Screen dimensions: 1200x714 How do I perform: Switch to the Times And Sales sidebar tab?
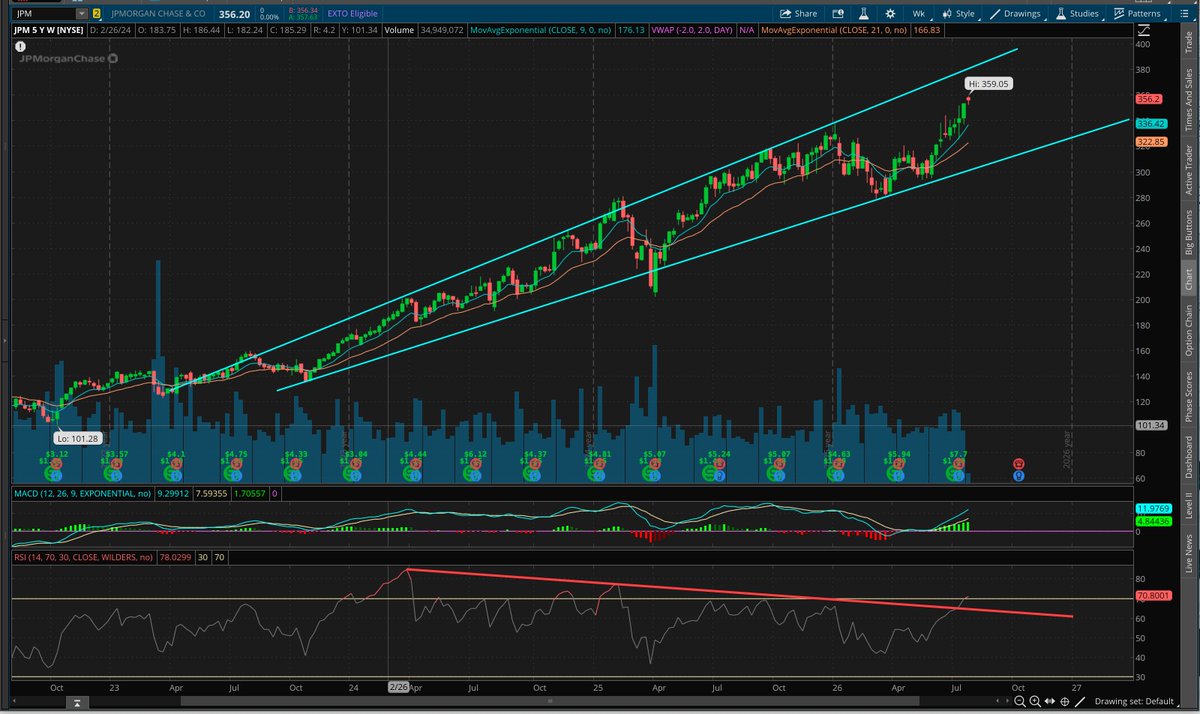1188,98
